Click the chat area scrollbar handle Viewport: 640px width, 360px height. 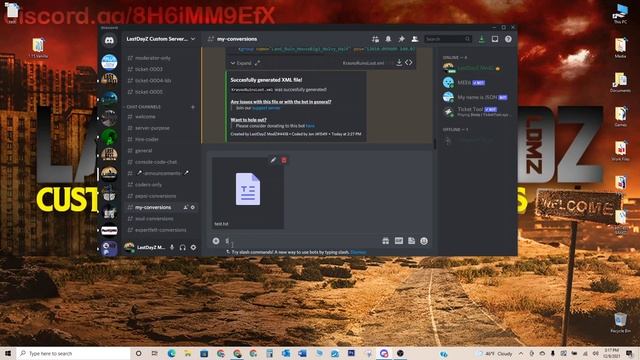pyautogui.click(x=435, y=143)
